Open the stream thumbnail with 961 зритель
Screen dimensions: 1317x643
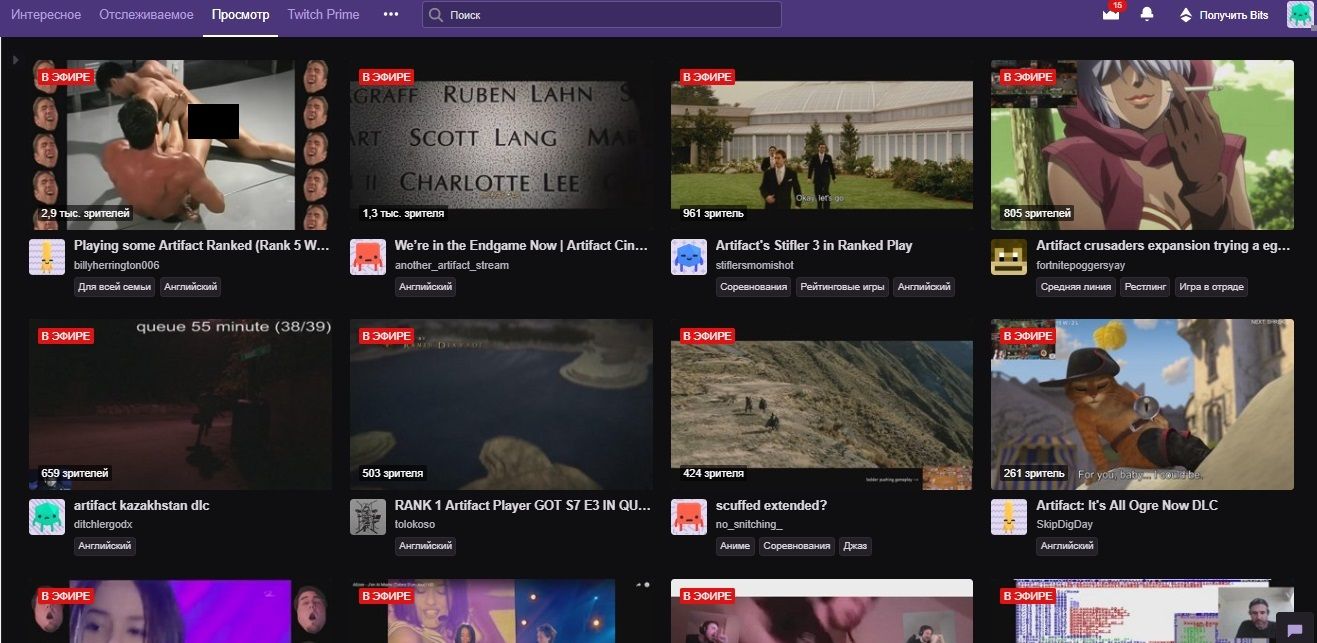(x=822, y=144)
